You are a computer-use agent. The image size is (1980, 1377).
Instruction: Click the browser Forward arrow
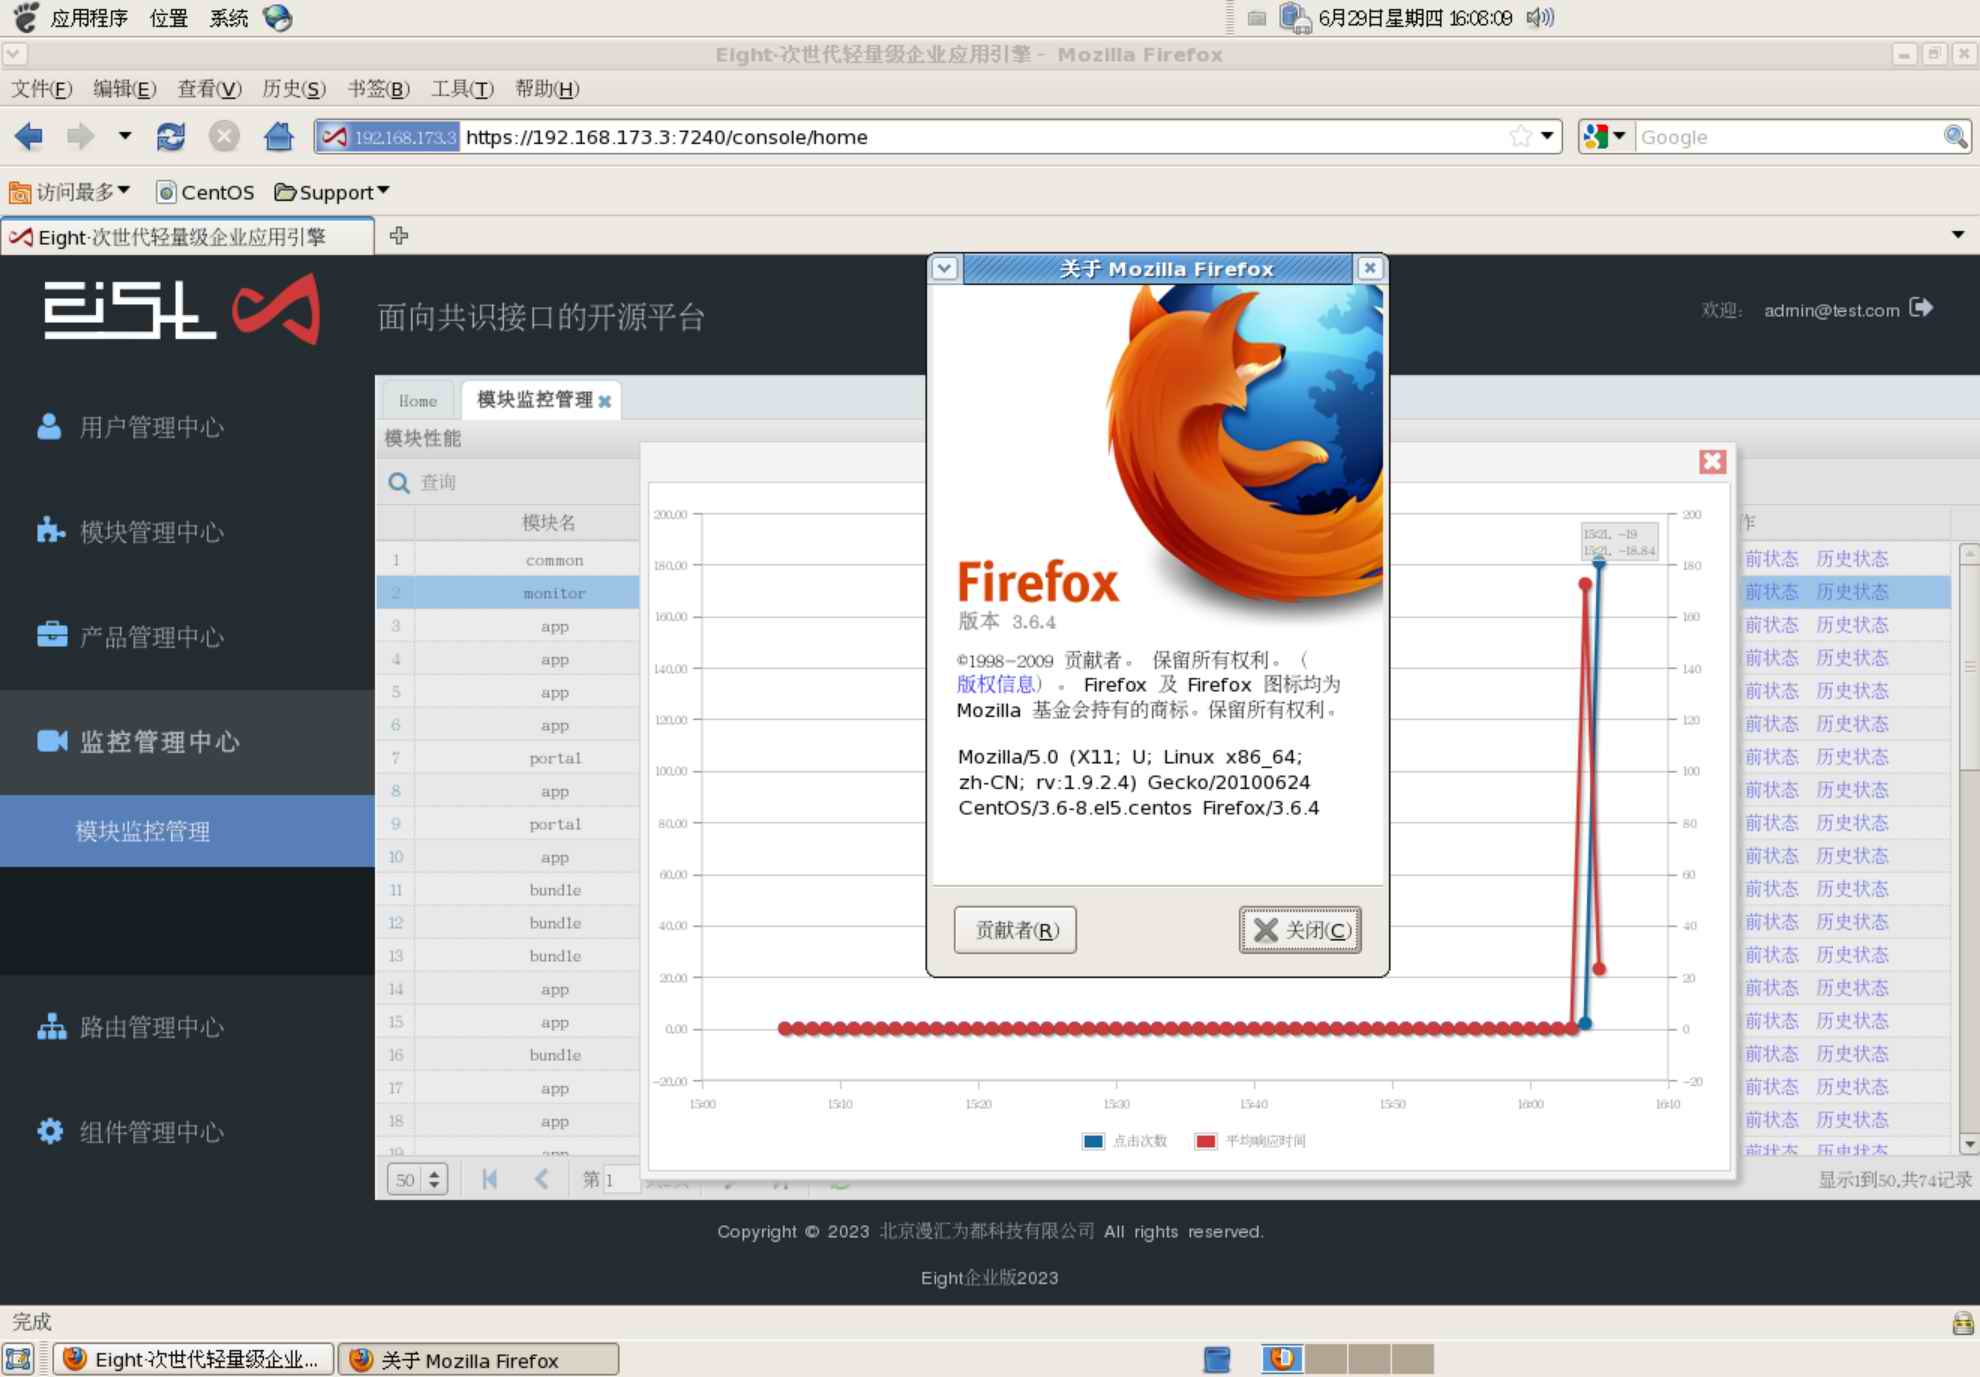80,136
